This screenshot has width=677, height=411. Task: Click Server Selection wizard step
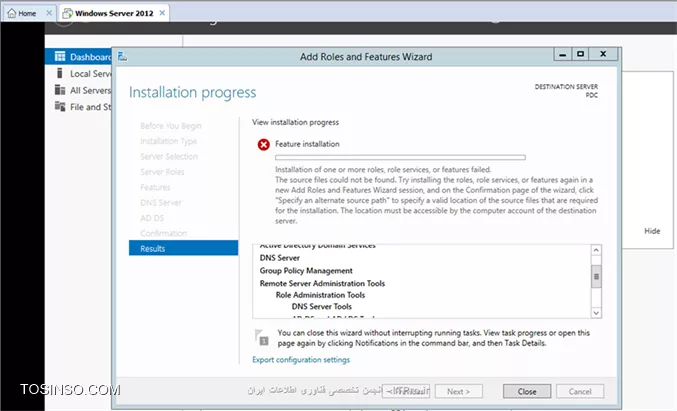(169, 156)
